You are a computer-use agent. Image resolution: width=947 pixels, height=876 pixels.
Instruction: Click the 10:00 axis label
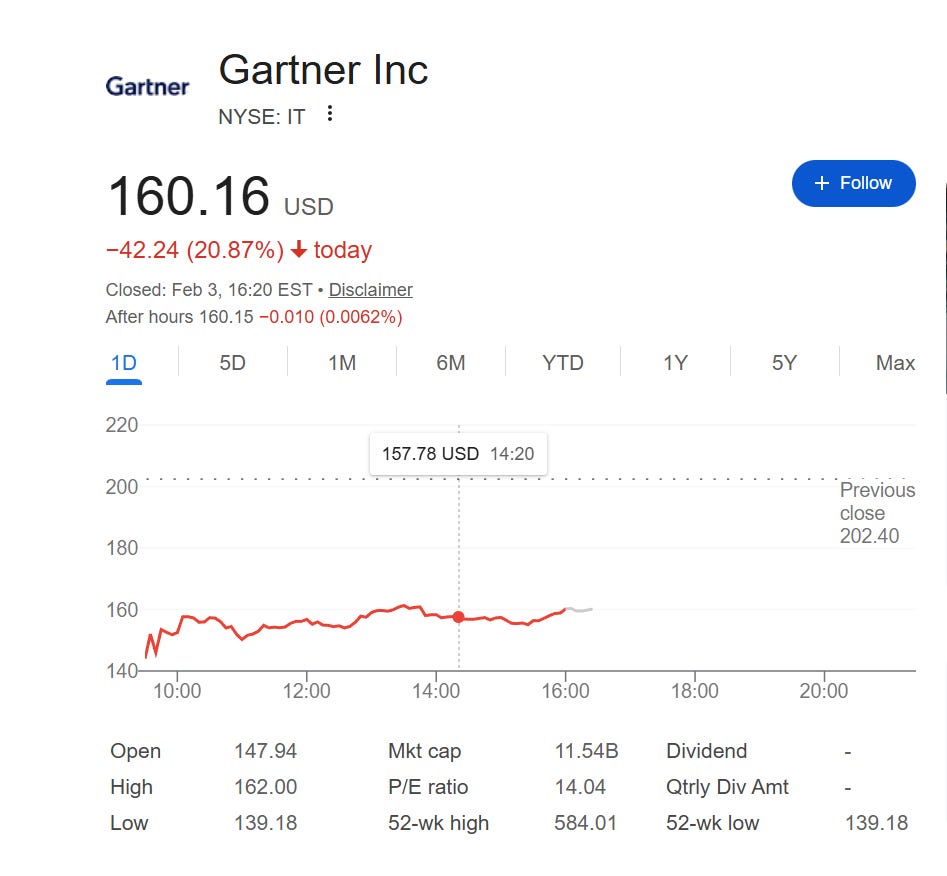[177, 691]
